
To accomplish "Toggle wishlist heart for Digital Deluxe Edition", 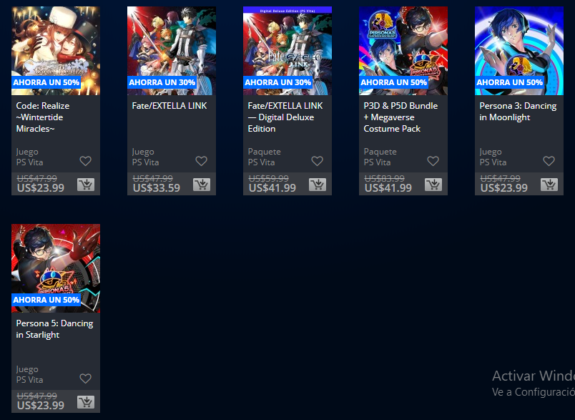I will pyautogui.click(x=317, y=161).
